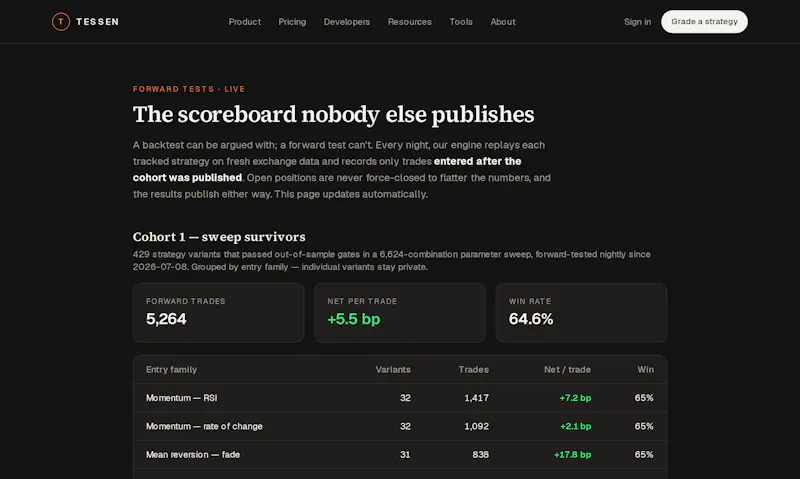Click 838 trades in Mean reversion row
This screenshot has width=800, height=479.
(481, 455)
